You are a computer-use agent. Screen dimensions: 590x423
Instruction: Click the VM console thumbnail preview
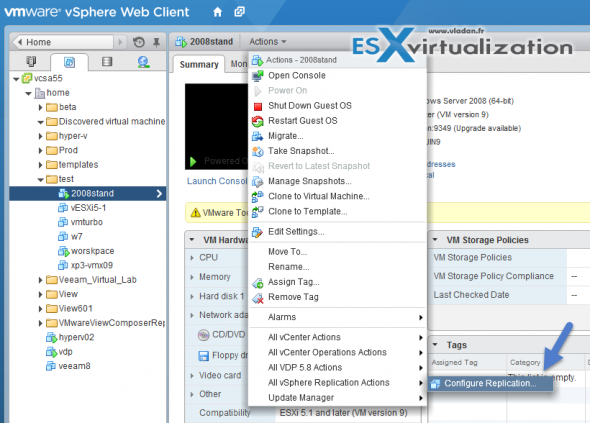(216, 126)
